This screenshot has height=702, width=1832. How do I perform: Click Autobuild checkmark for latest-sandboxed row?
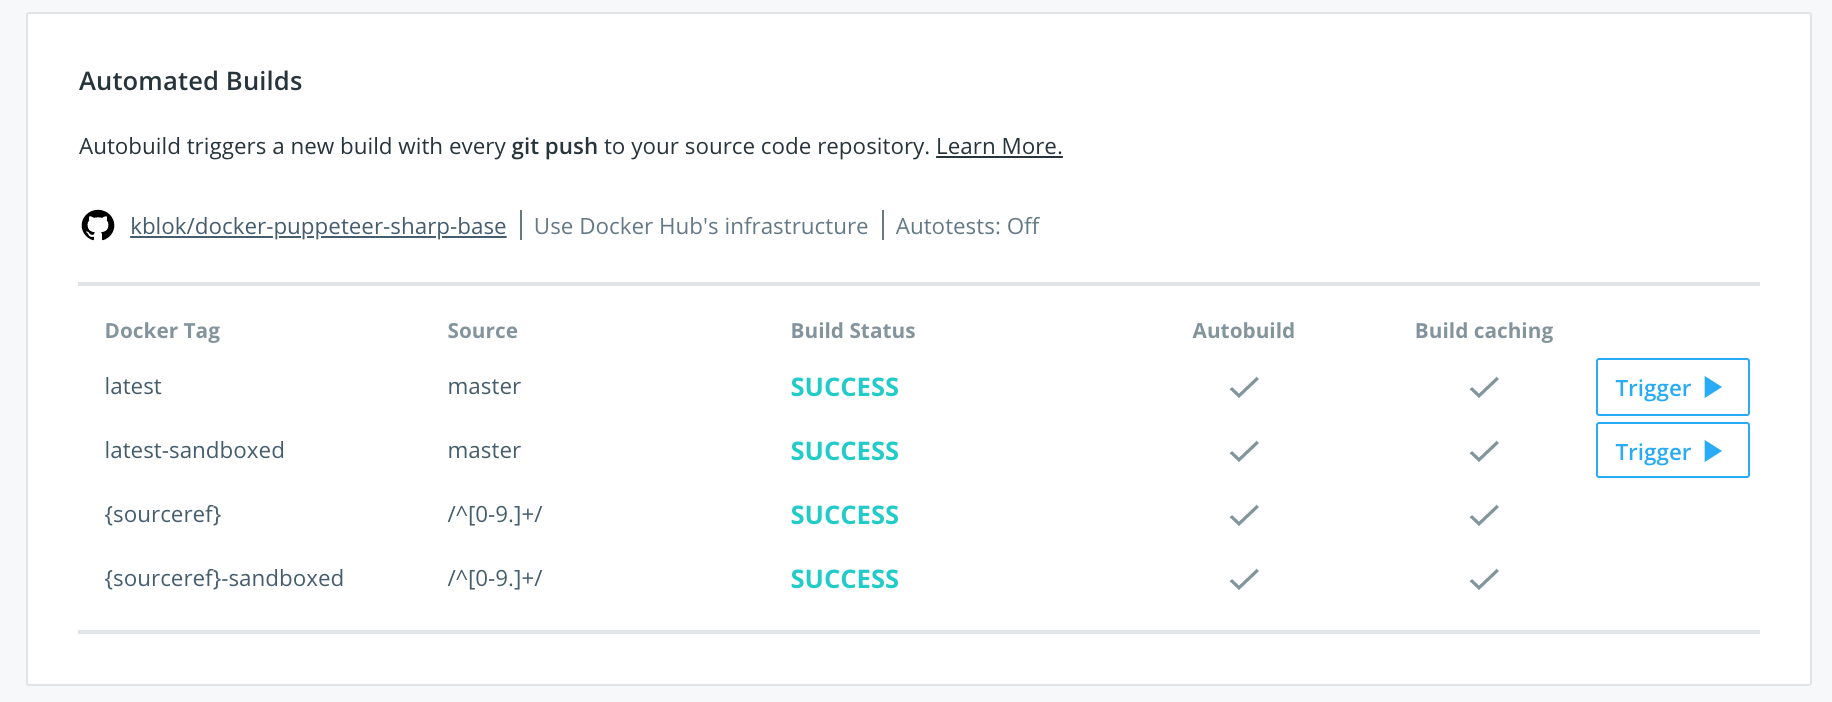(x=1244, y=451)
